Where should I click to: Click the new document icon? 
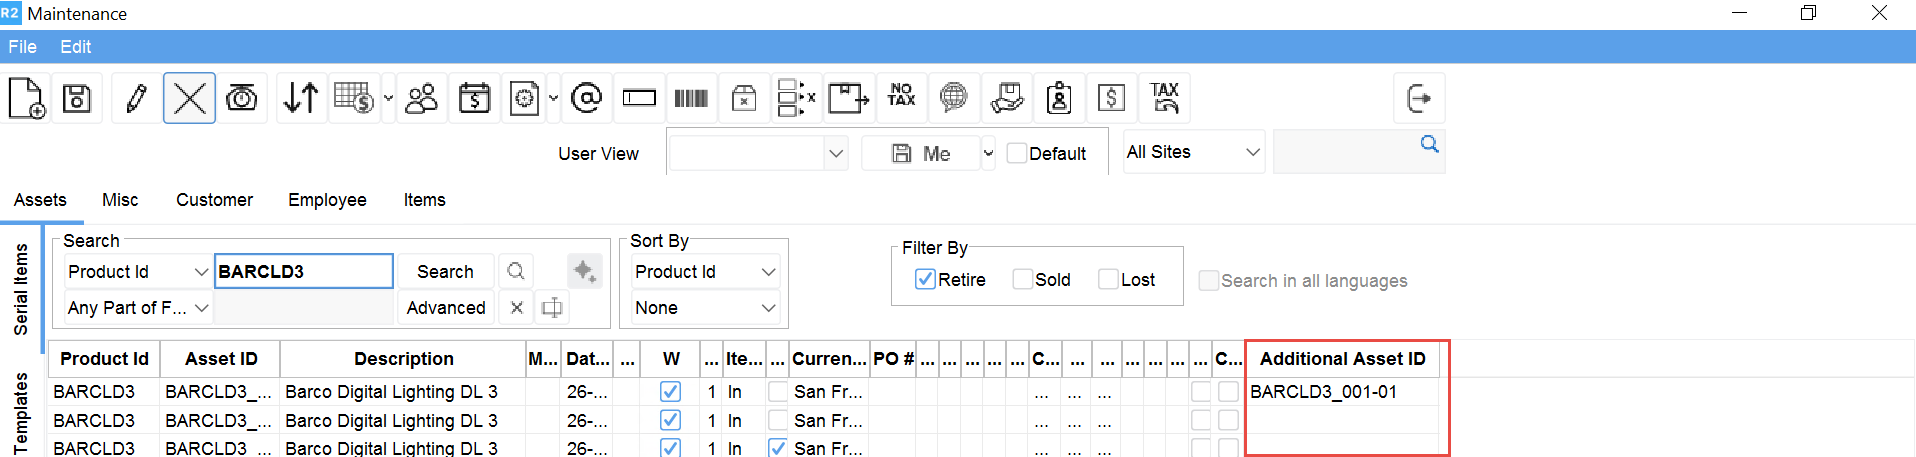26,98
